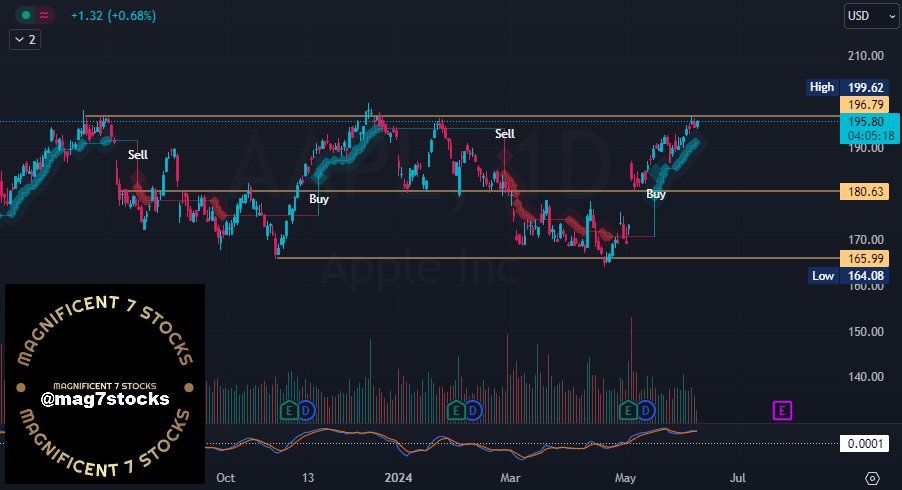
Task: Open chart settings gear in bottom corner
Action: pos(872,478)
